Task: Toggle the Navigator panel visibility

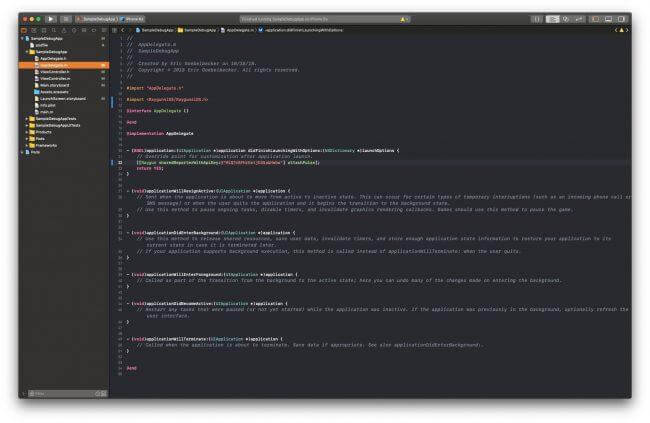Action: tap(595, 19)
